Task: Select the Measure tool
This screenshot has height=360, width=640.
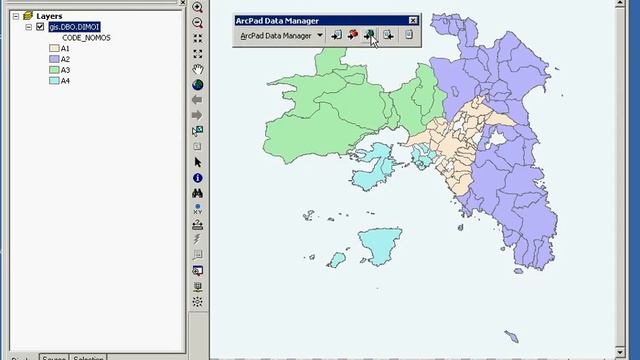Action: pos(198,224)
